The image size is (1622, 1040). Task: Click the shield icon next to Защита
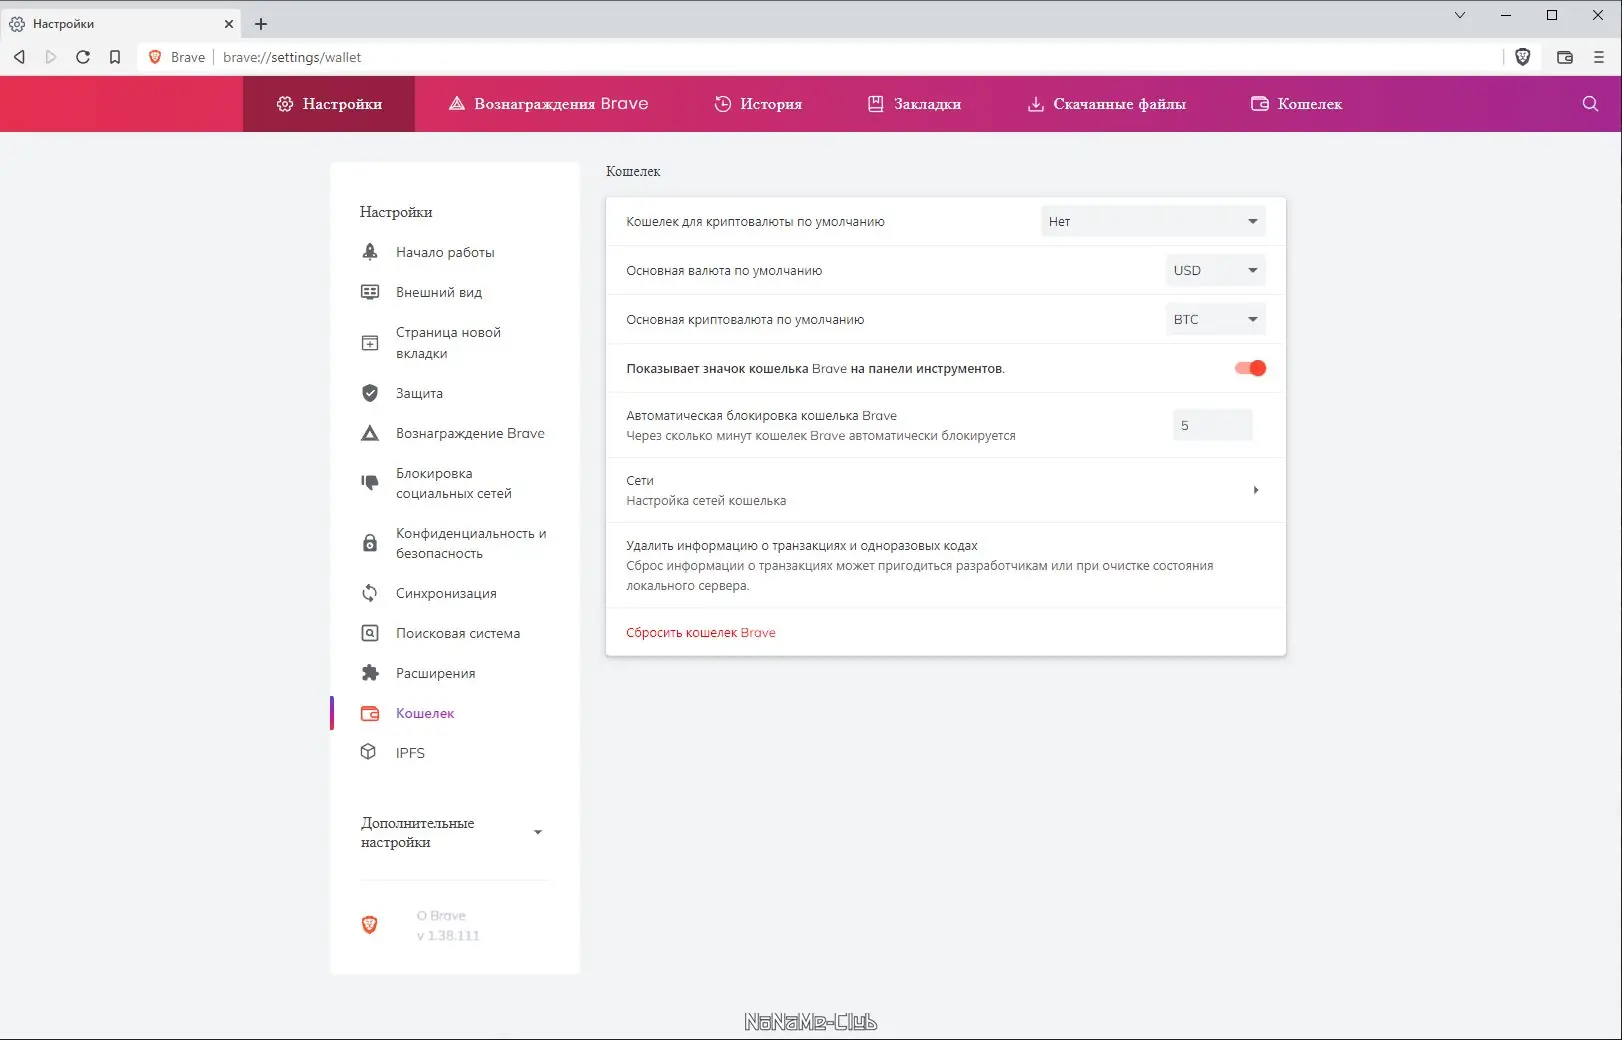click(x=370, y=393)
